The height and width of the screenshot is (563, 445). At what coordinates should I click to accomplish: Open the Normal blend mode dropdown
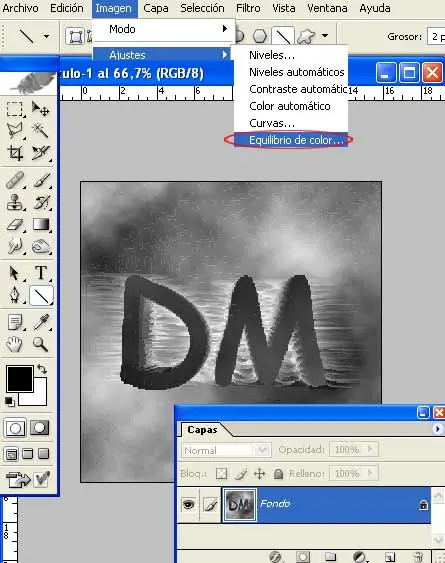227,450
